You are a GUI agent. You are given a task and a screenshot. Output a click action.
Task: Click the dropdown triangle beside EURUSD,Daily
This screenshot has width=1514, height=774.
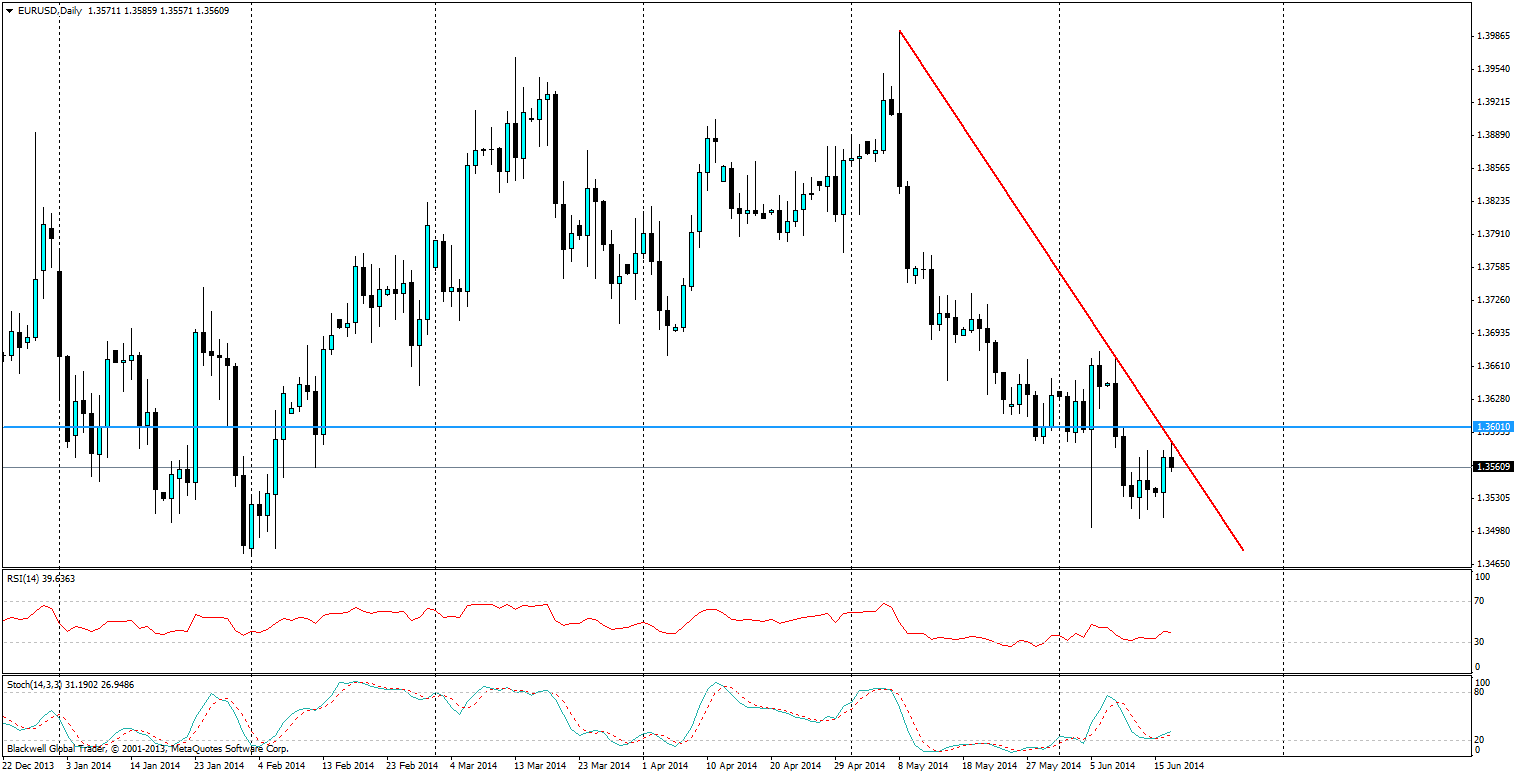(9, 10)
